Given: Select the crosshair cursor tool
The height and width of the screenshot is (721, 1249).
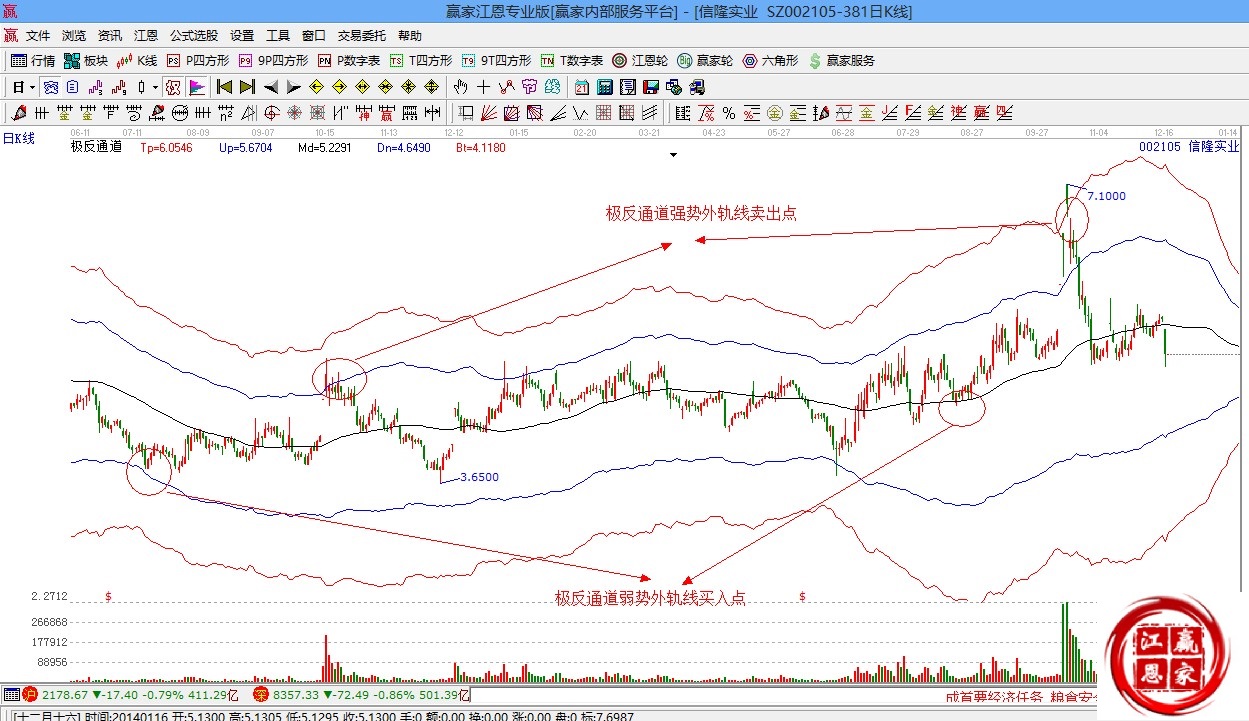Looking at the screenshot, I should click(x=484, y=87).
